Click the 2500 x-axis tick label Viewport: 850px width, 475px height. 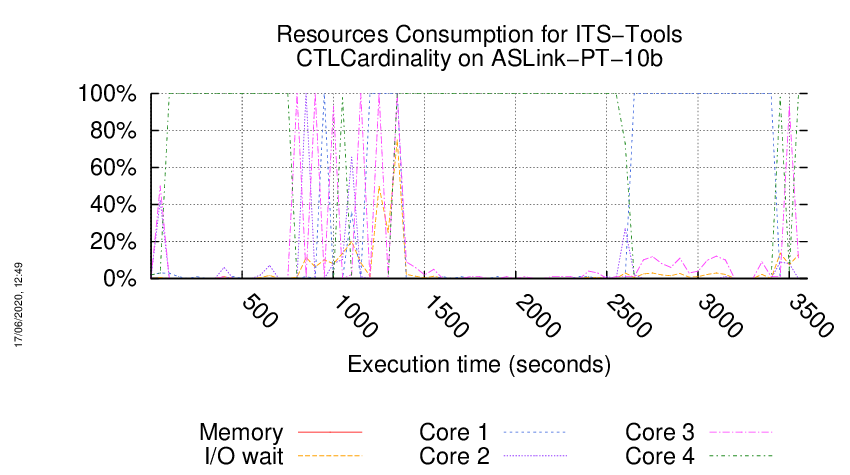point(628,316)
